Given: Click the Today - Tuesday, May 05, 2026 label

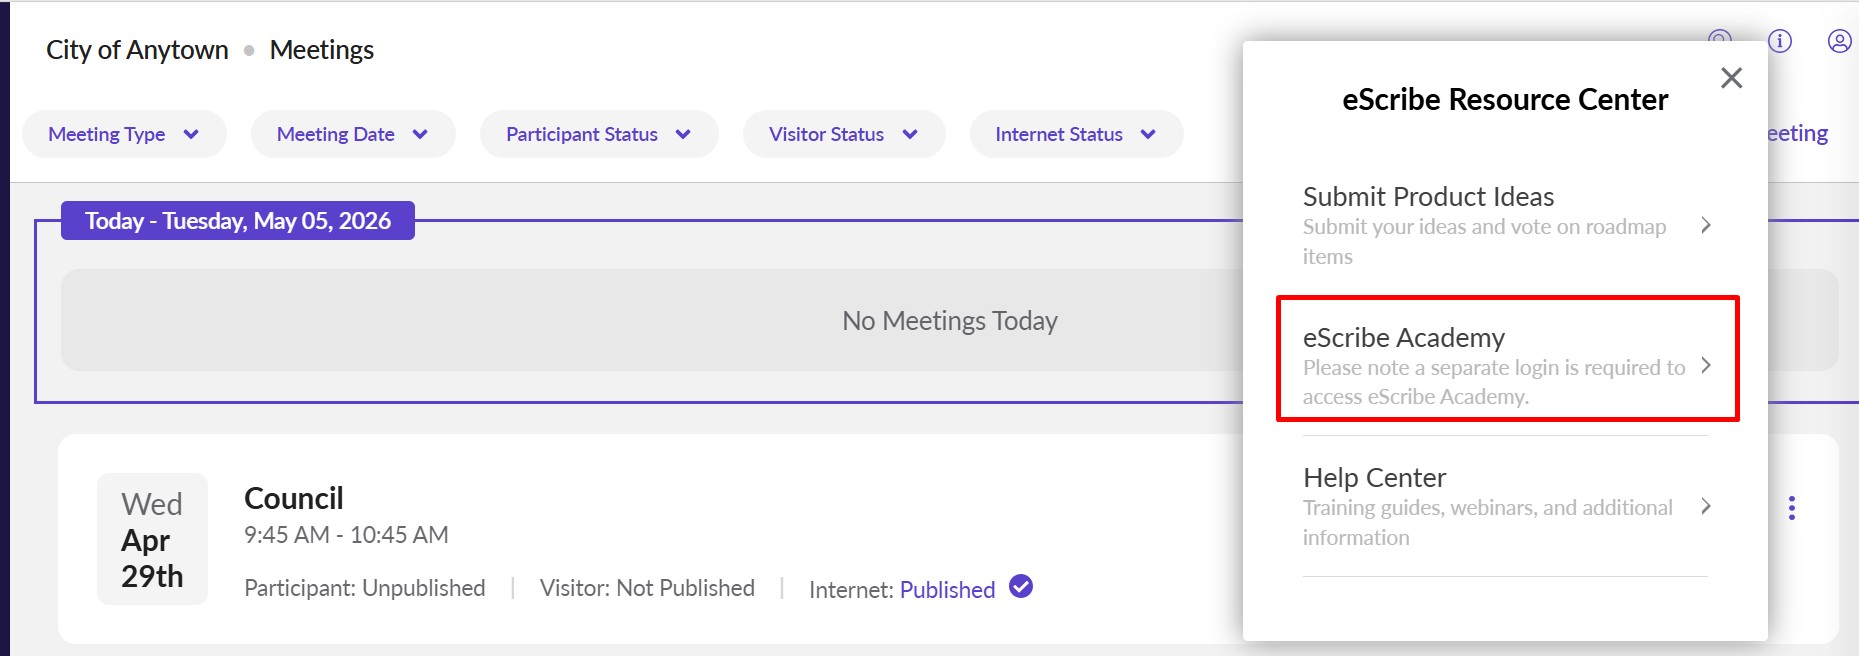Looking at the screenshot, I should 238,221.
